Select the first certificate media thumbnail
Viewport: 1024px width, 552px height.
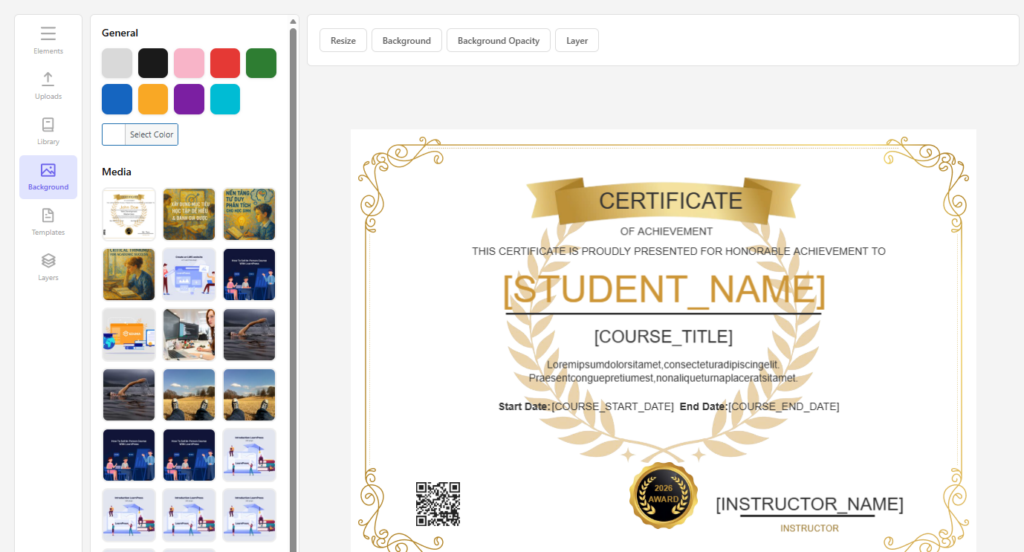click(129, 214)
